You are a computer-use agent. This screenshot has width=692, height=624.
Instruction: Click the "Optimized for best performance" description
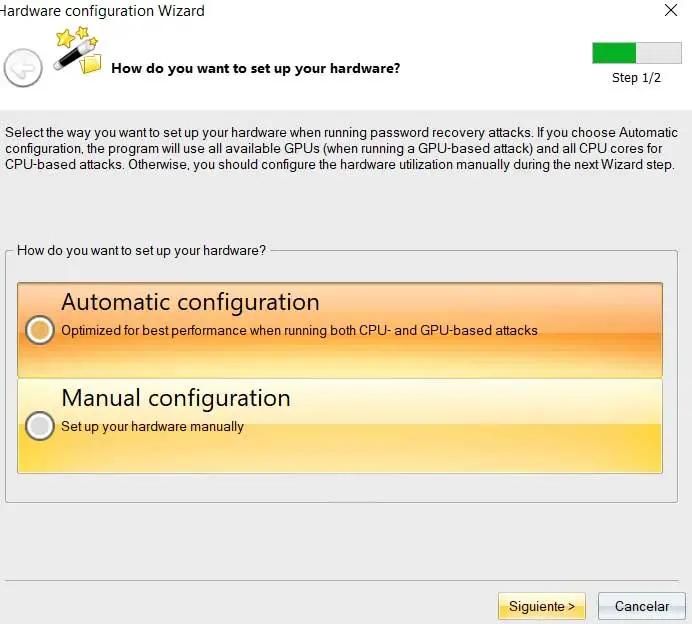click(x=299, y=330)
